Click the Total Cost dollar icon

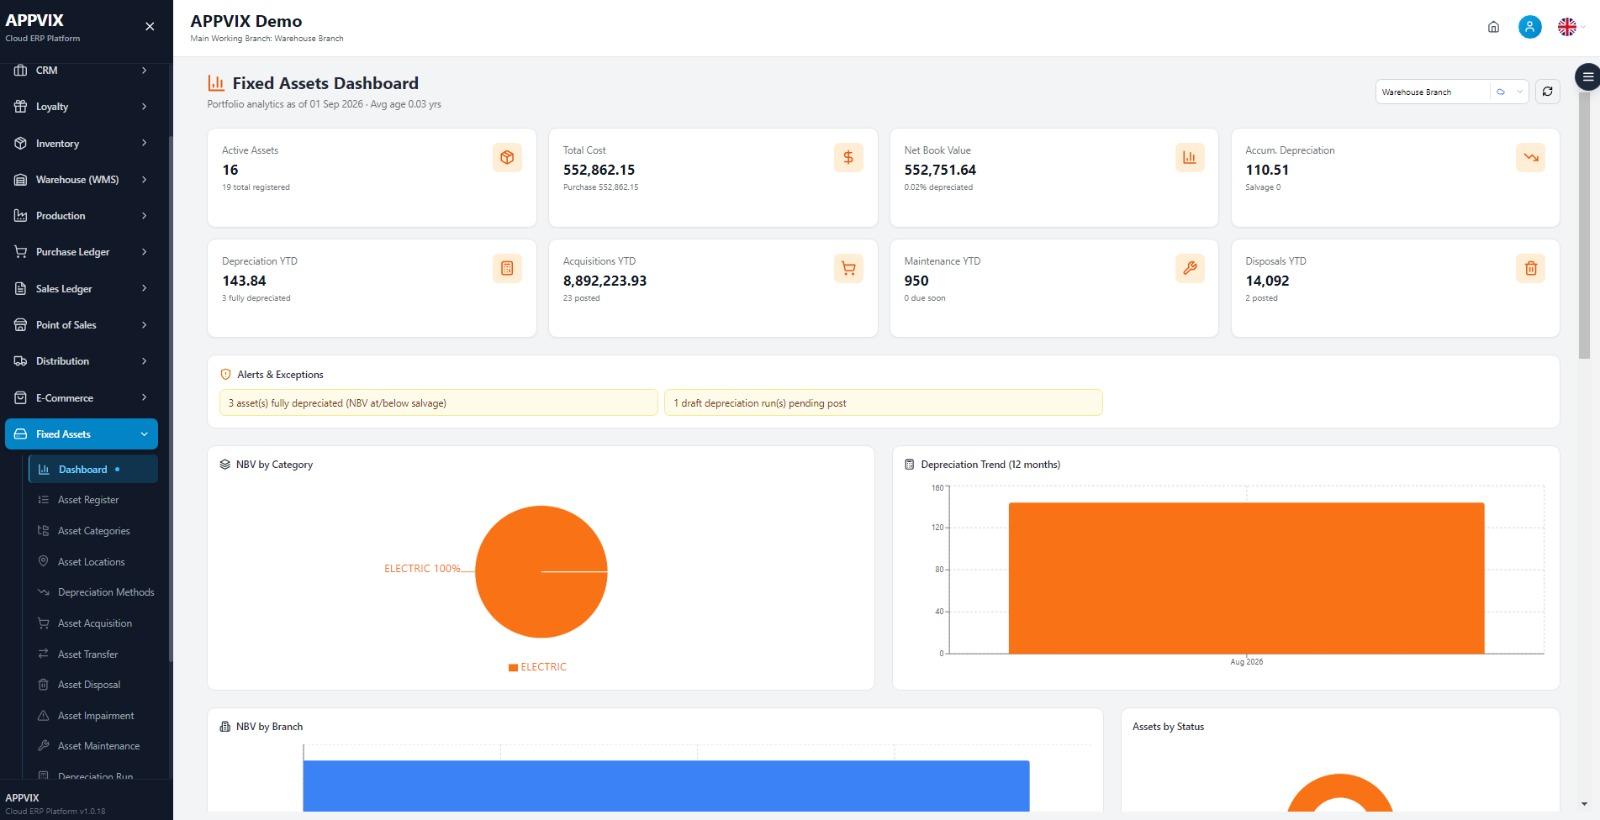point(848,157)
